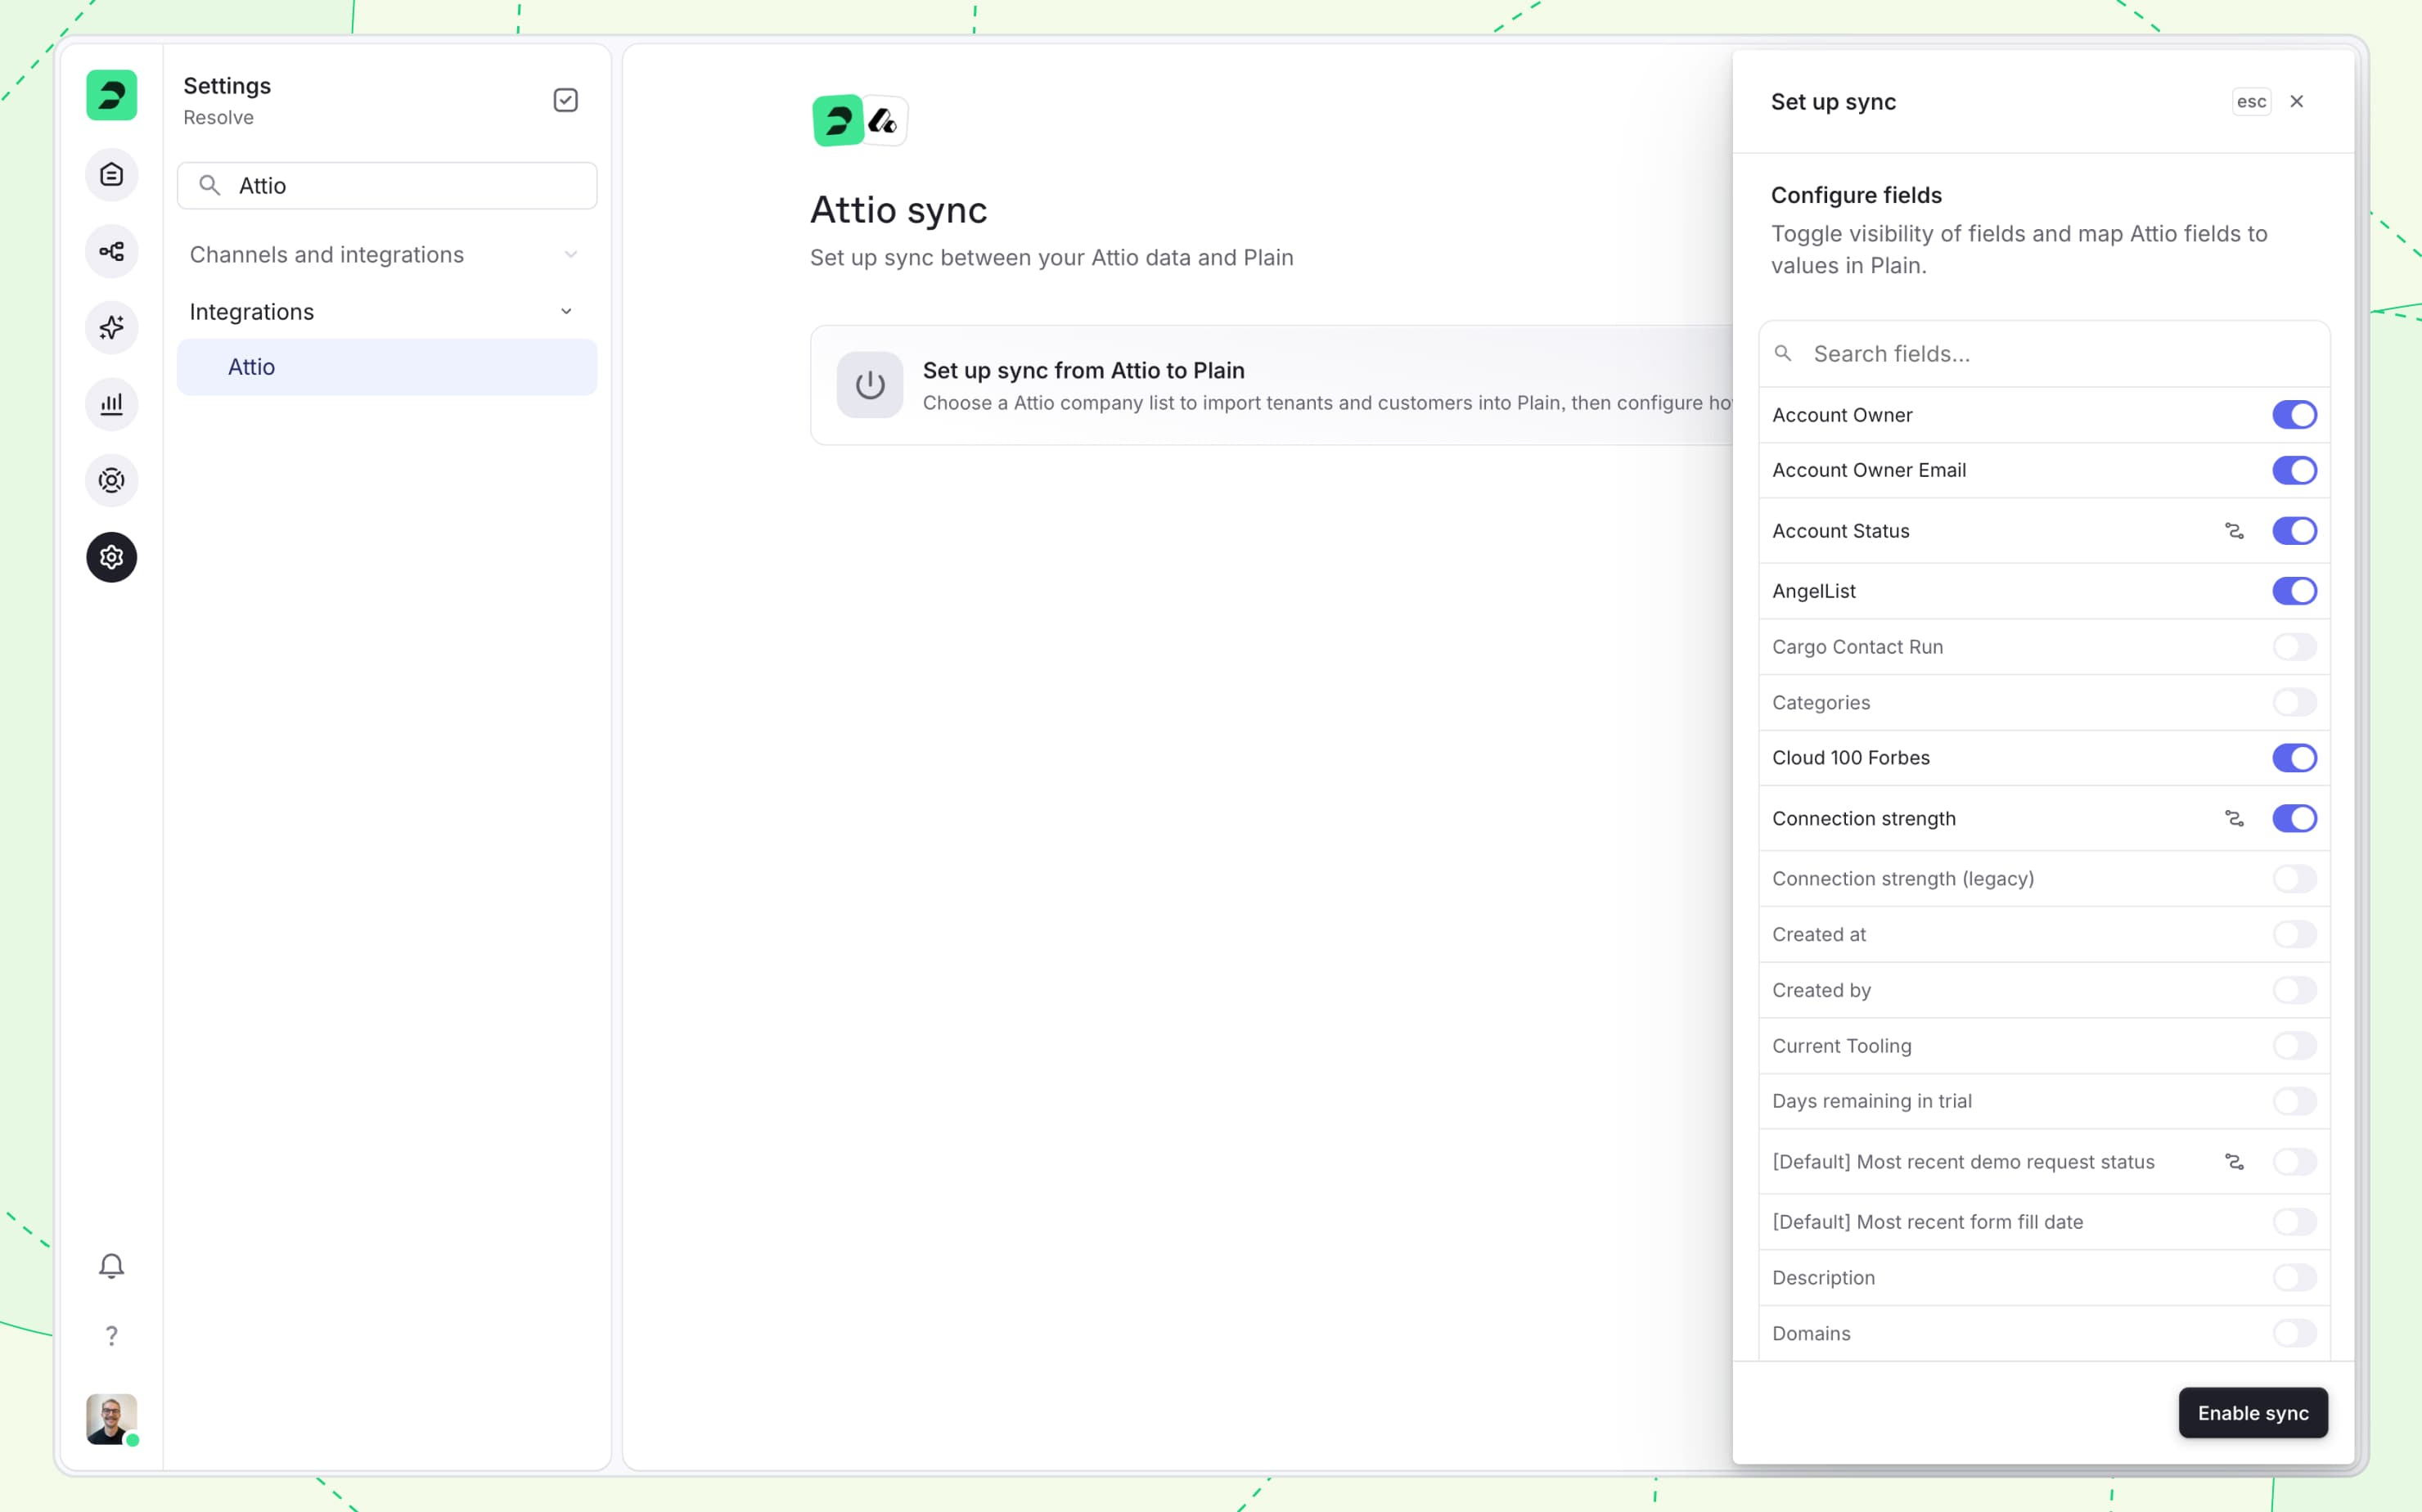Click the question mark help icon
Image resolution: width=2422 pixels, height=1512 pixels.
tap(111, 1336)
